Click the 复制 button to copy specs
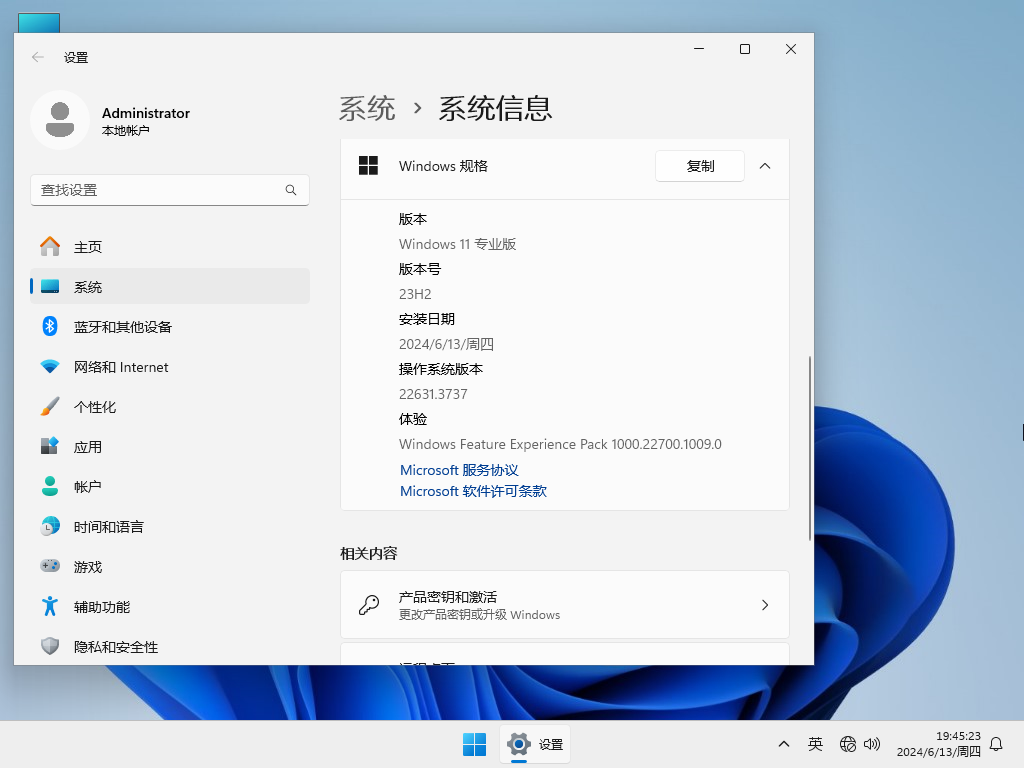The height and width of the screenshot is (768, 1024). click(x=699, y=166)
